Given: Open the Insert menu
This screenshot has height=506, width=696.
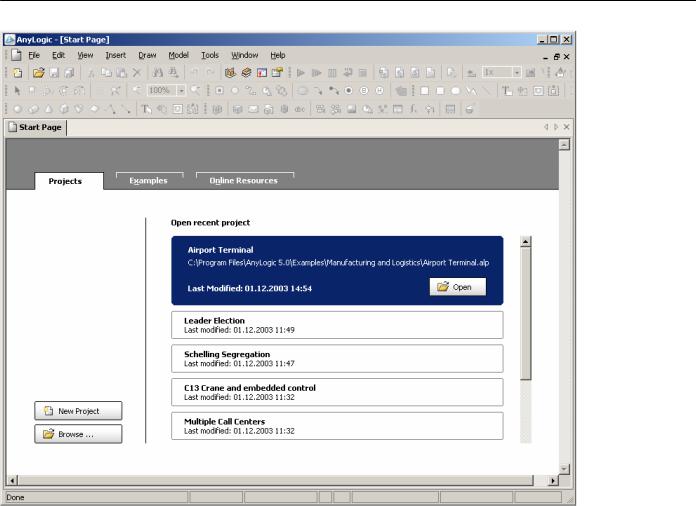Looking at the screenshot, I should (x=115, y=55).
